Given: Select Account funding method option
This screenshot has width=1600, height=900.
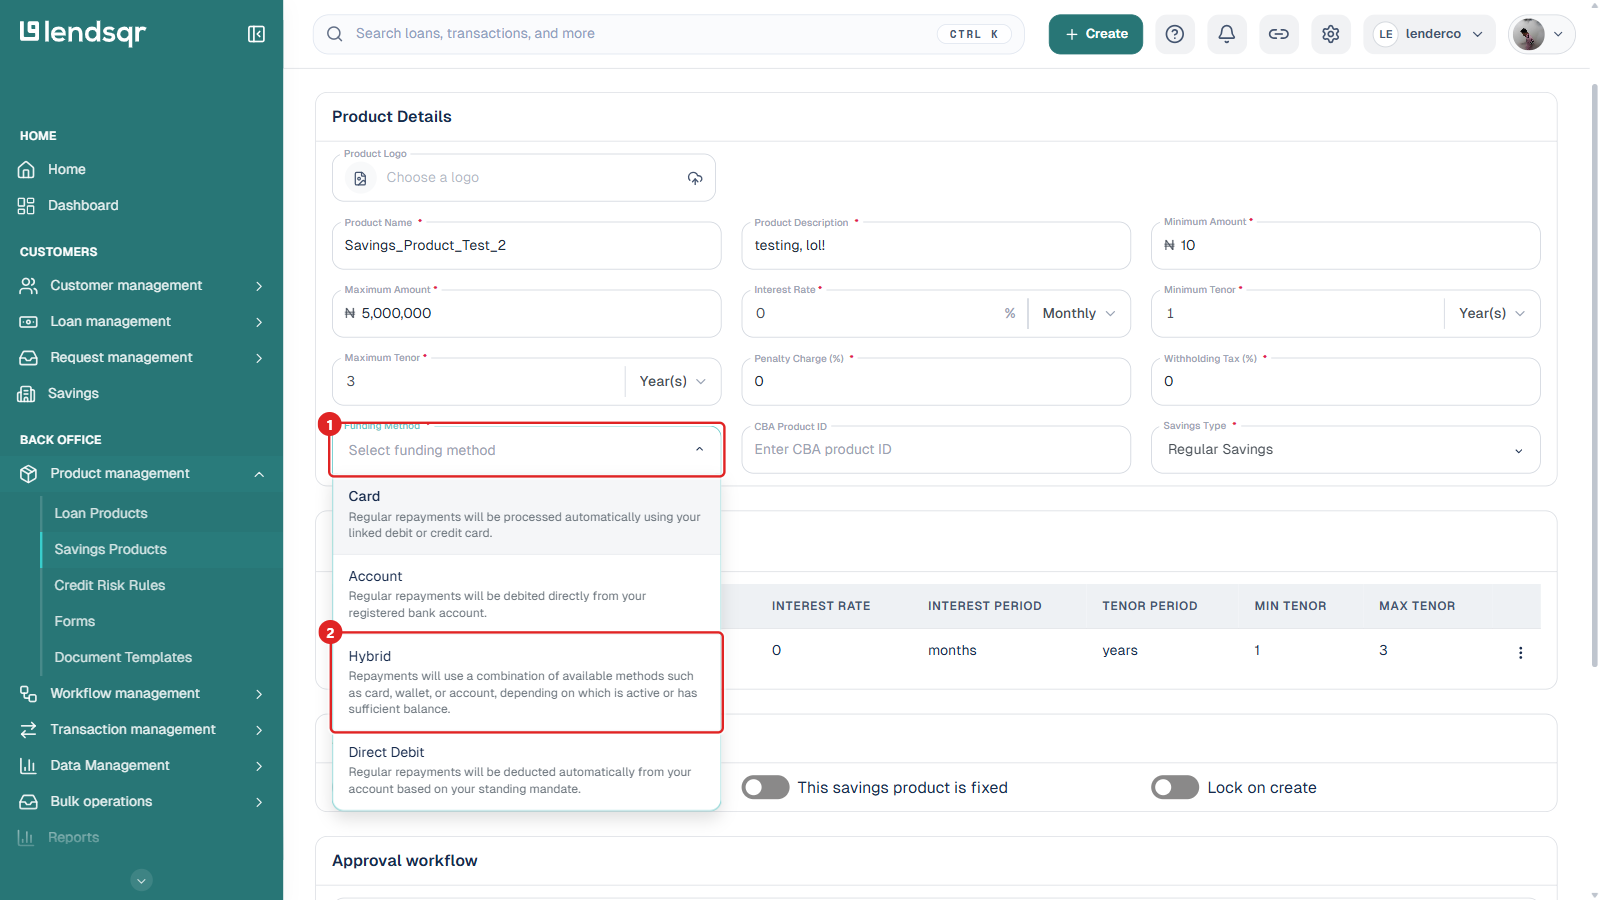Looking at the screenshot, I should pos(526,594).
